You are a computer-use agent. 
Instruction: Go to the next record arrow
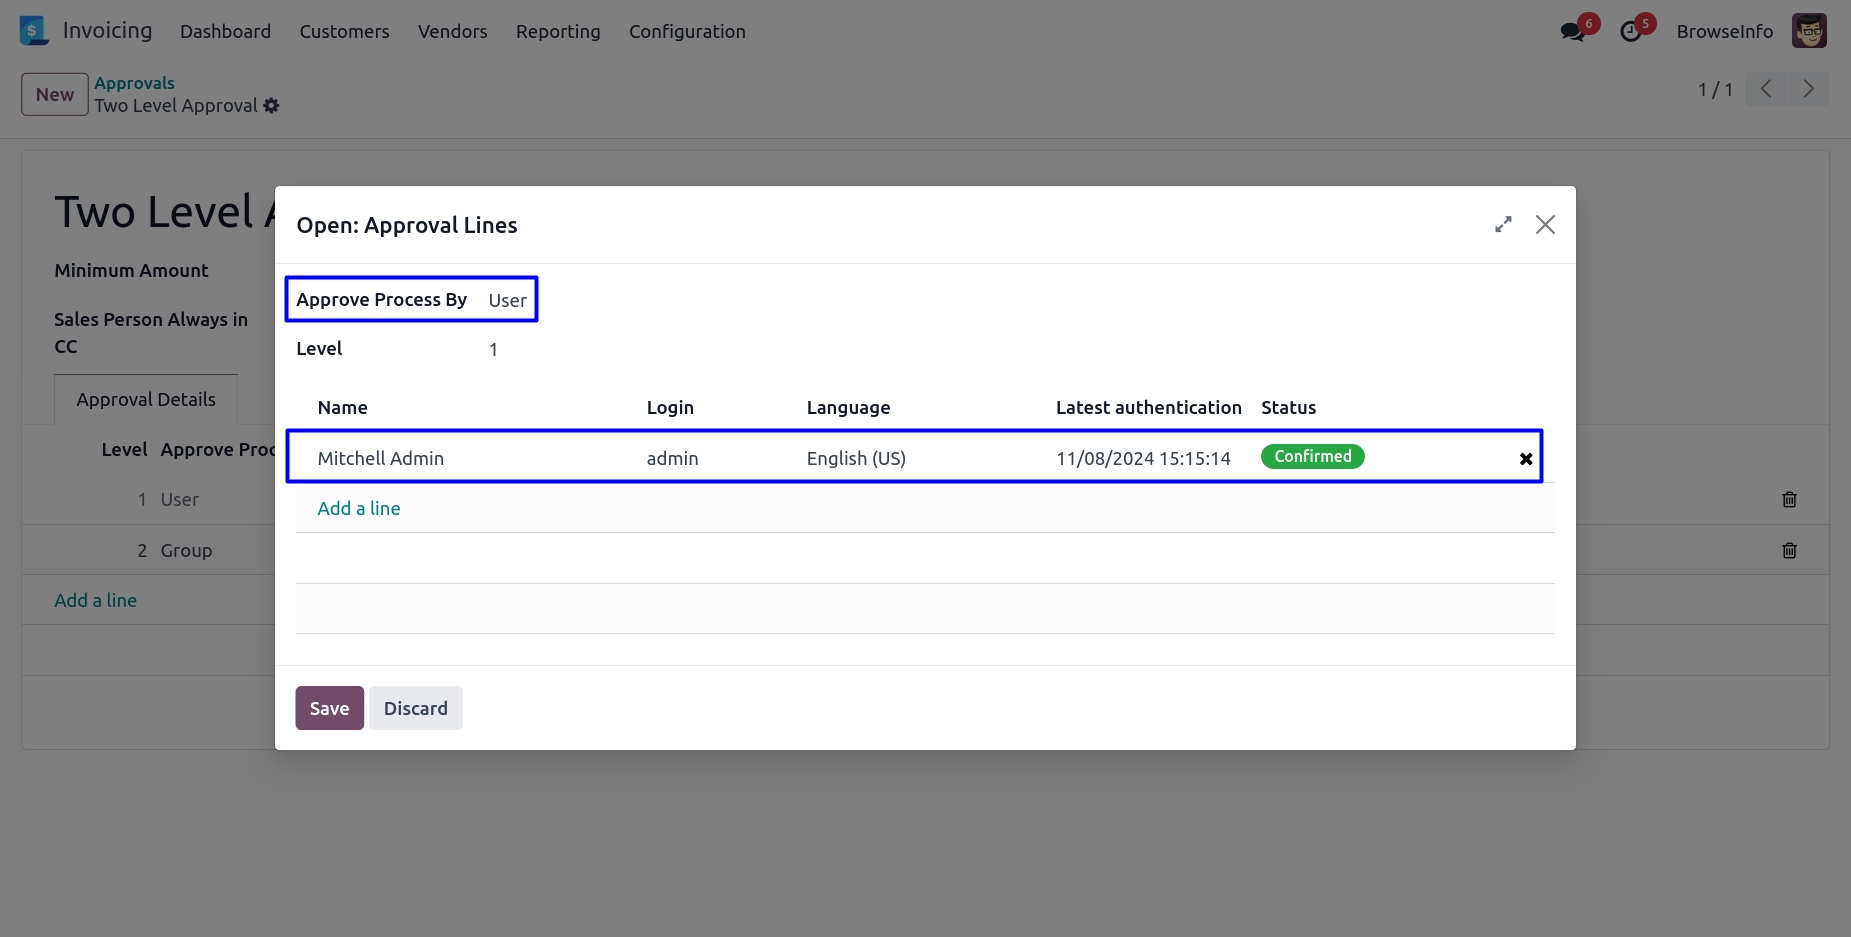pos(1808,89)
